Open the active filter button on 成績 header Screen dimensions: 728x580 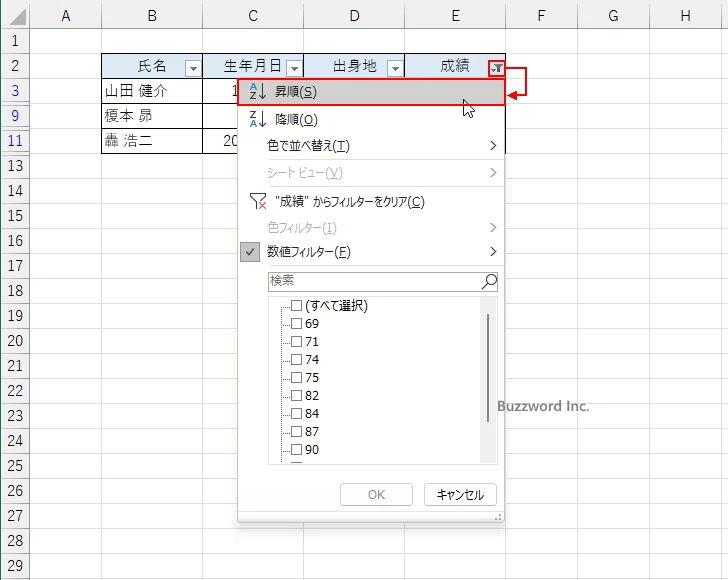pos(496,69)
